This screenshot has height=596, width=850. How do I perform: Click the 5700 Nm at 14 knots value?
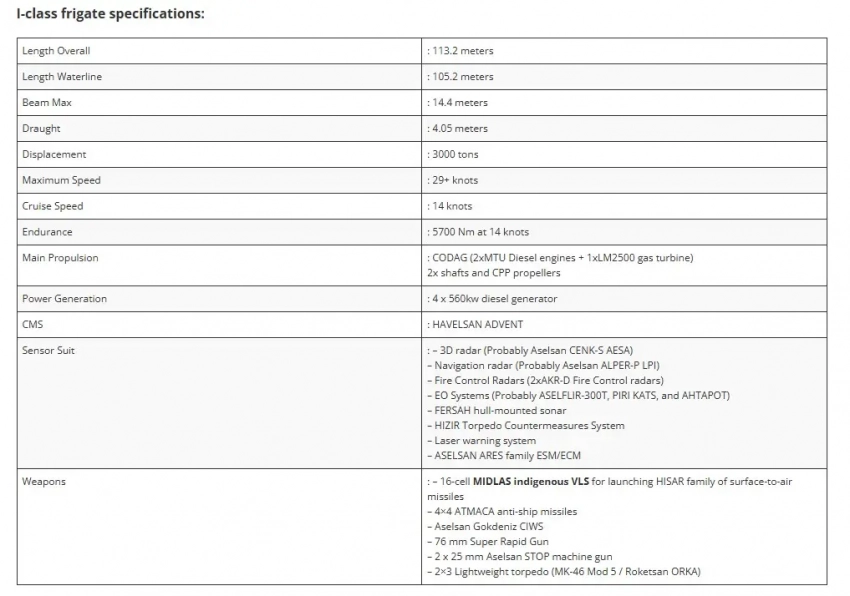(479, 233)
